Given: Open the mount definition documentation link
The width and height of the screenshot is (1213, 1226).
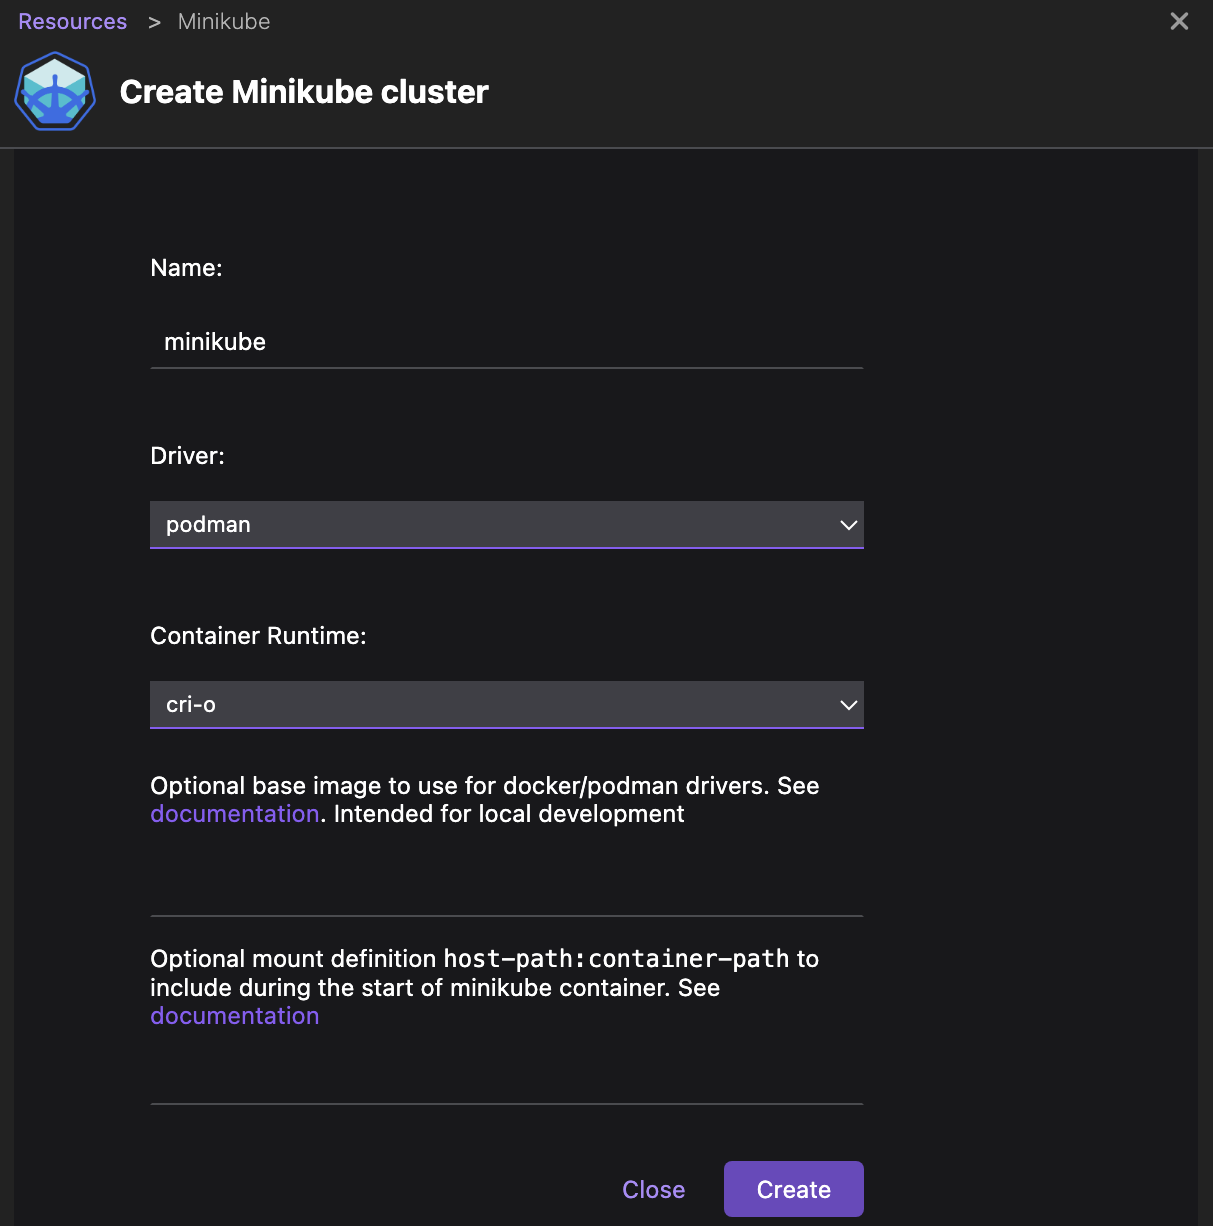Looking at the screenshot, I should pos(234,1015).
